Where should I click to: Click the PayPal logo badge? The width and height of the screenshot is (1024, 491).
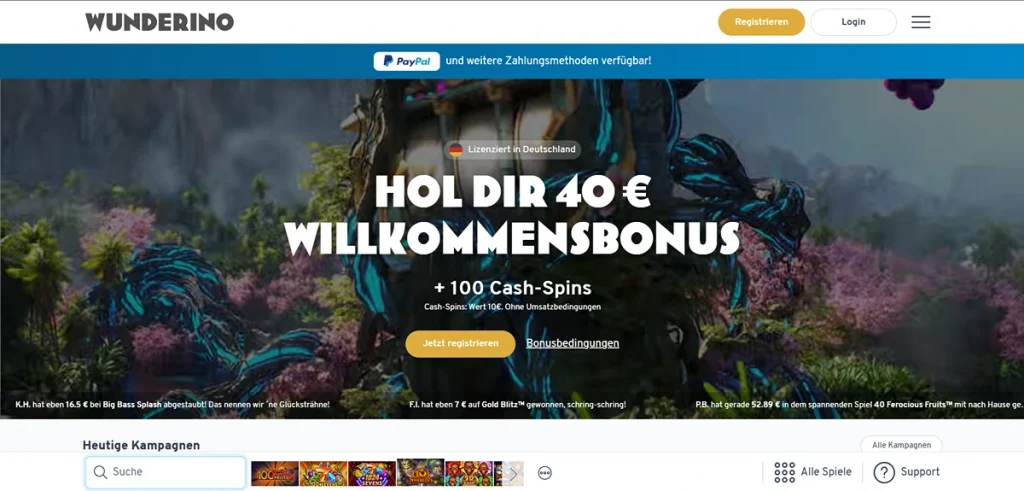[x=406, y=61]
